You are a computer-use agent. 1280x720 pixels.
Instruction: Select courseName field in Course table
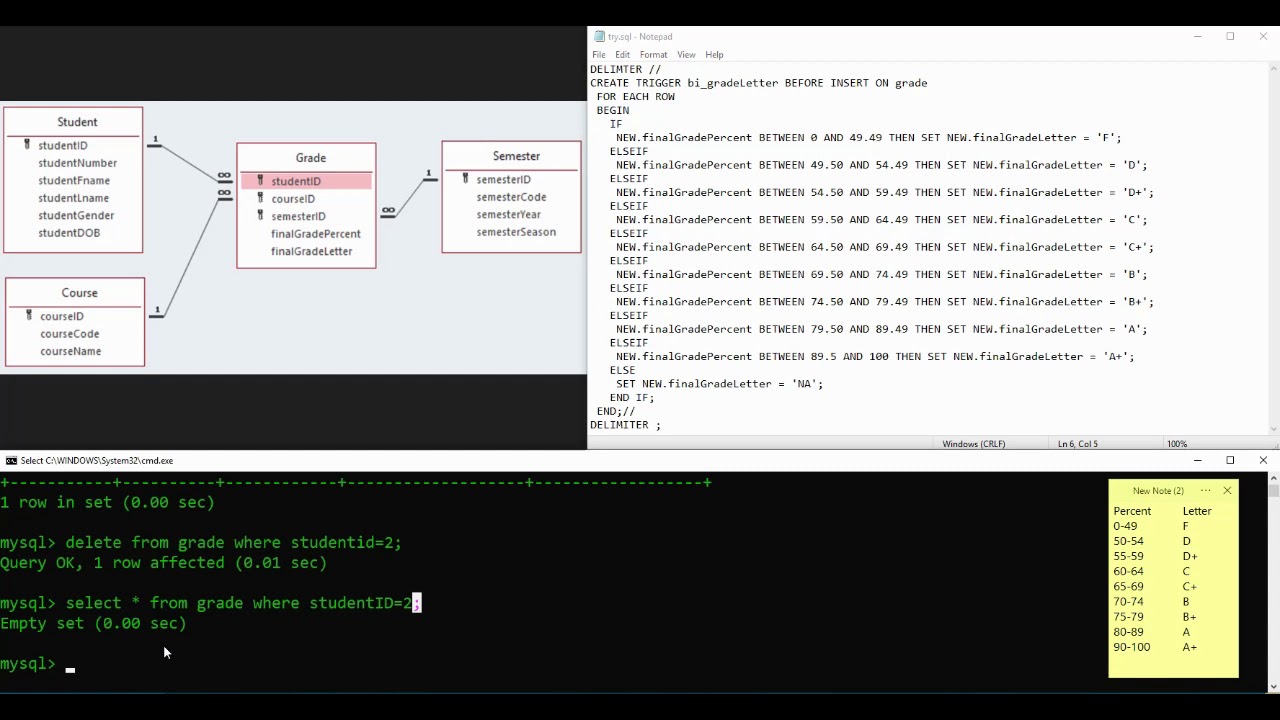click(70, 351)
